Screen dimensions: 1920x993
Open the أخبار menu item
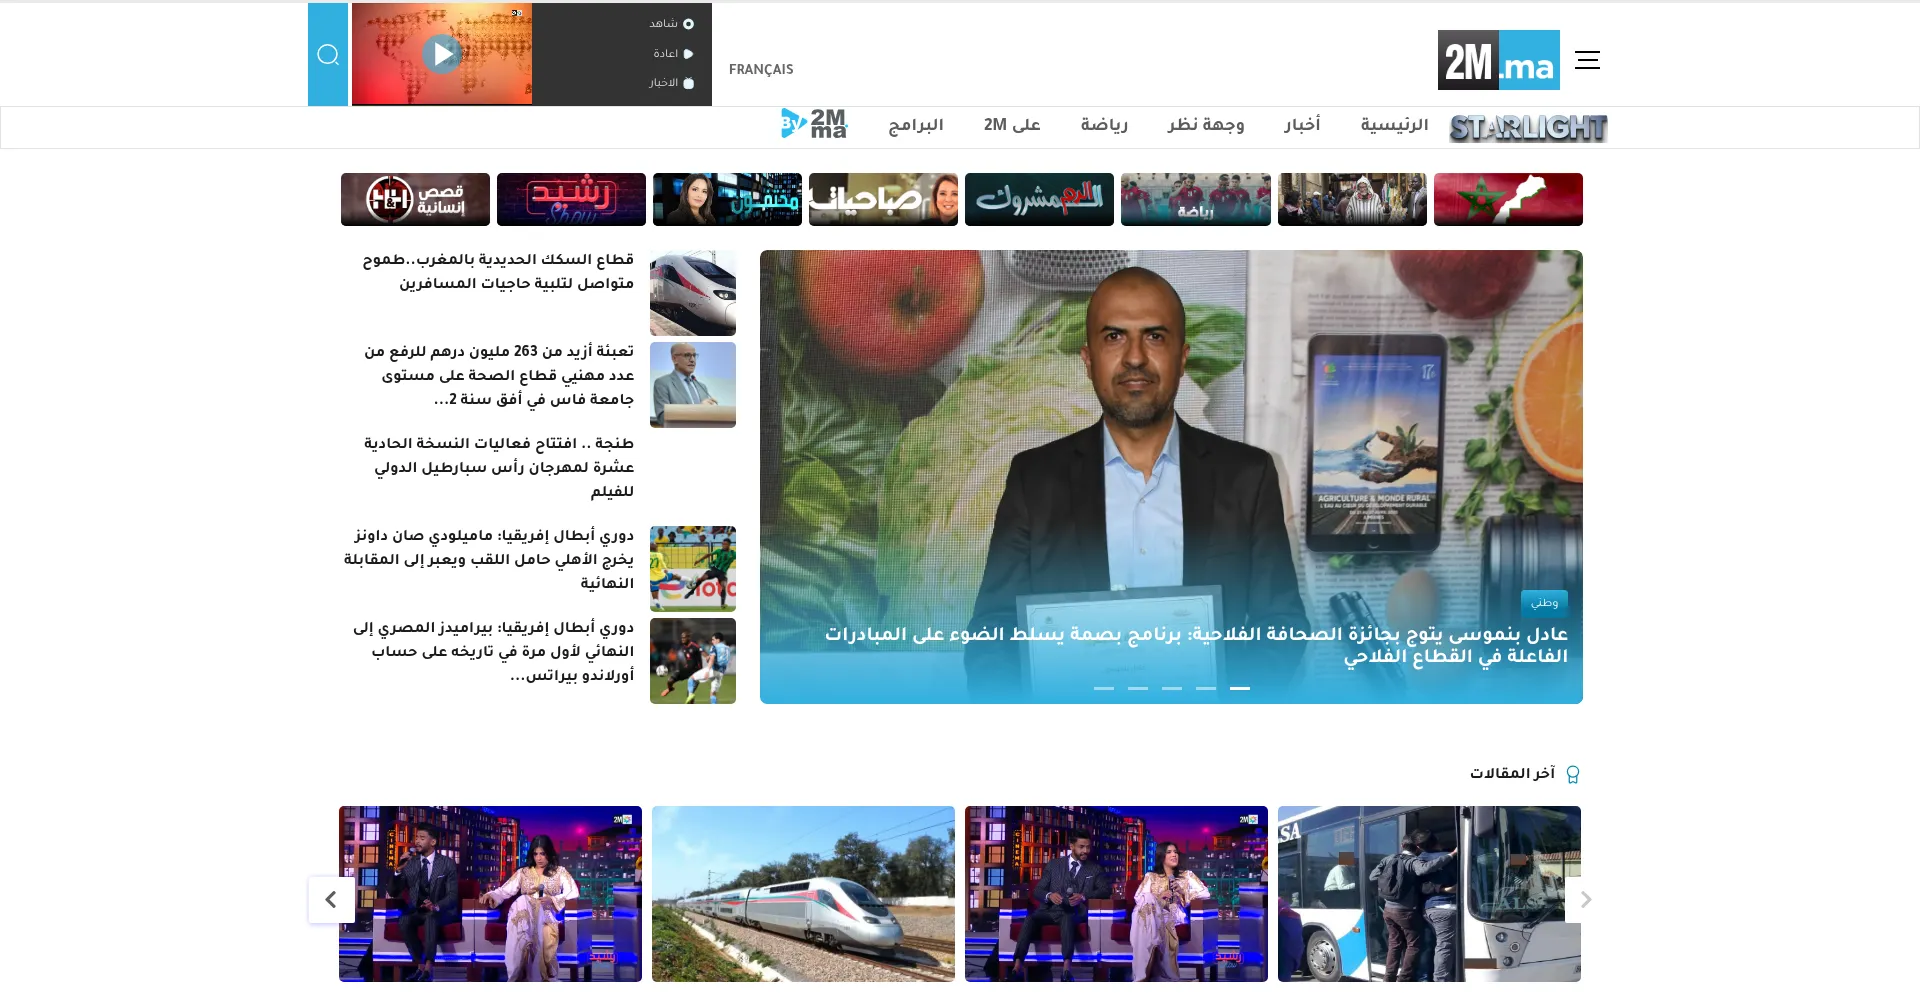point(1302,125)
